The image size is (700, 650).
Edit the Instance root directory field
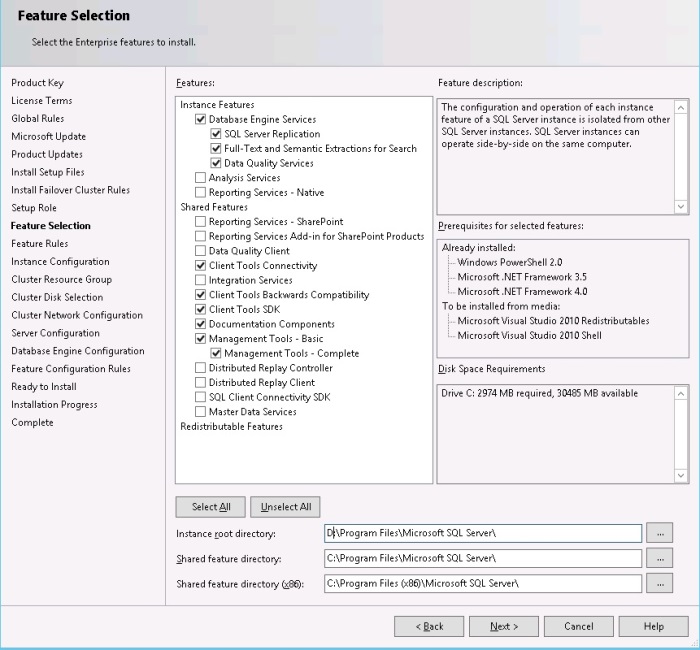pyautogui.click(x=483, y=533)
